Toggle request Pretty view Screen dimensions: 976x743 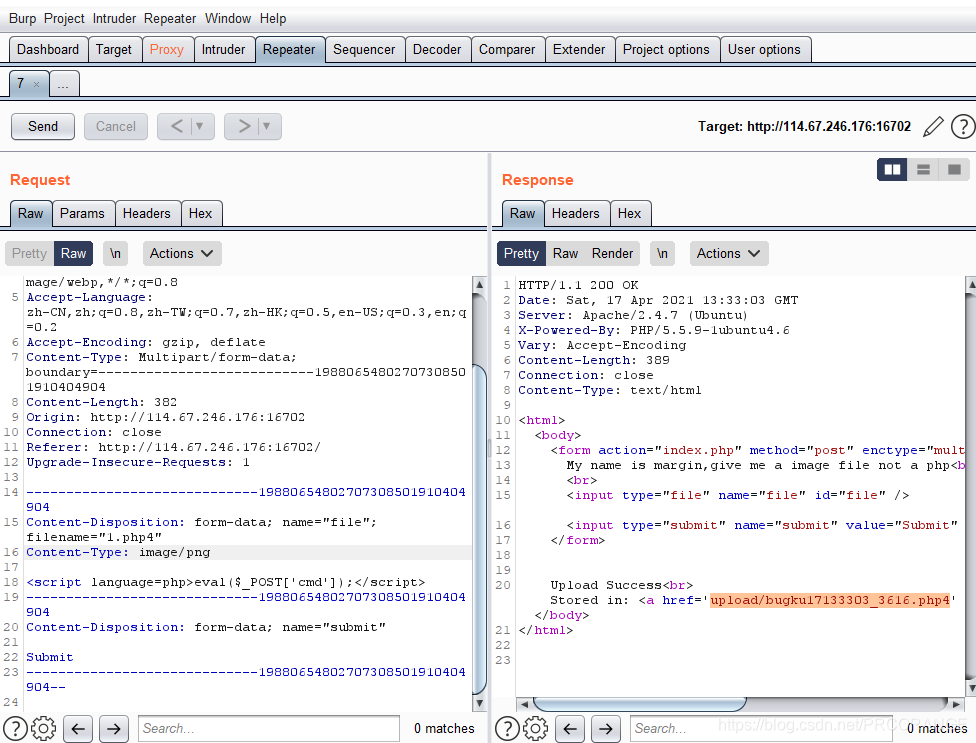point(29,254)
